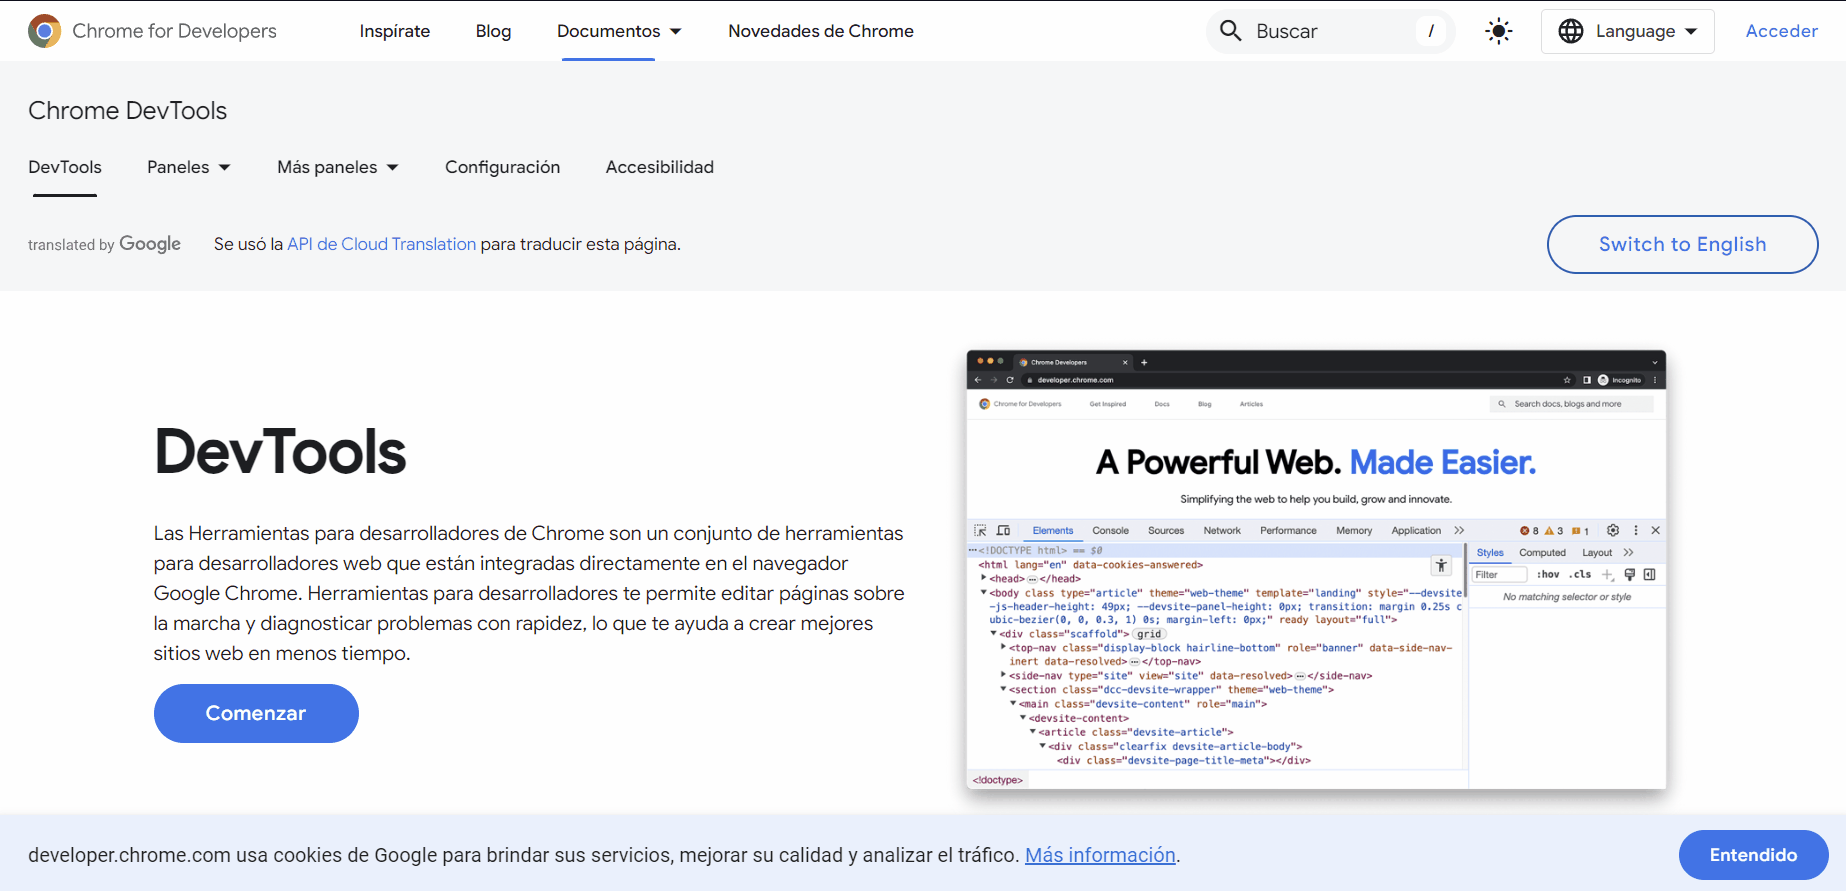This screenshot has width=1846, height=891.
Task: Open the Más información cookie link
Action: pyautogui.click(x=1100, y=855)
